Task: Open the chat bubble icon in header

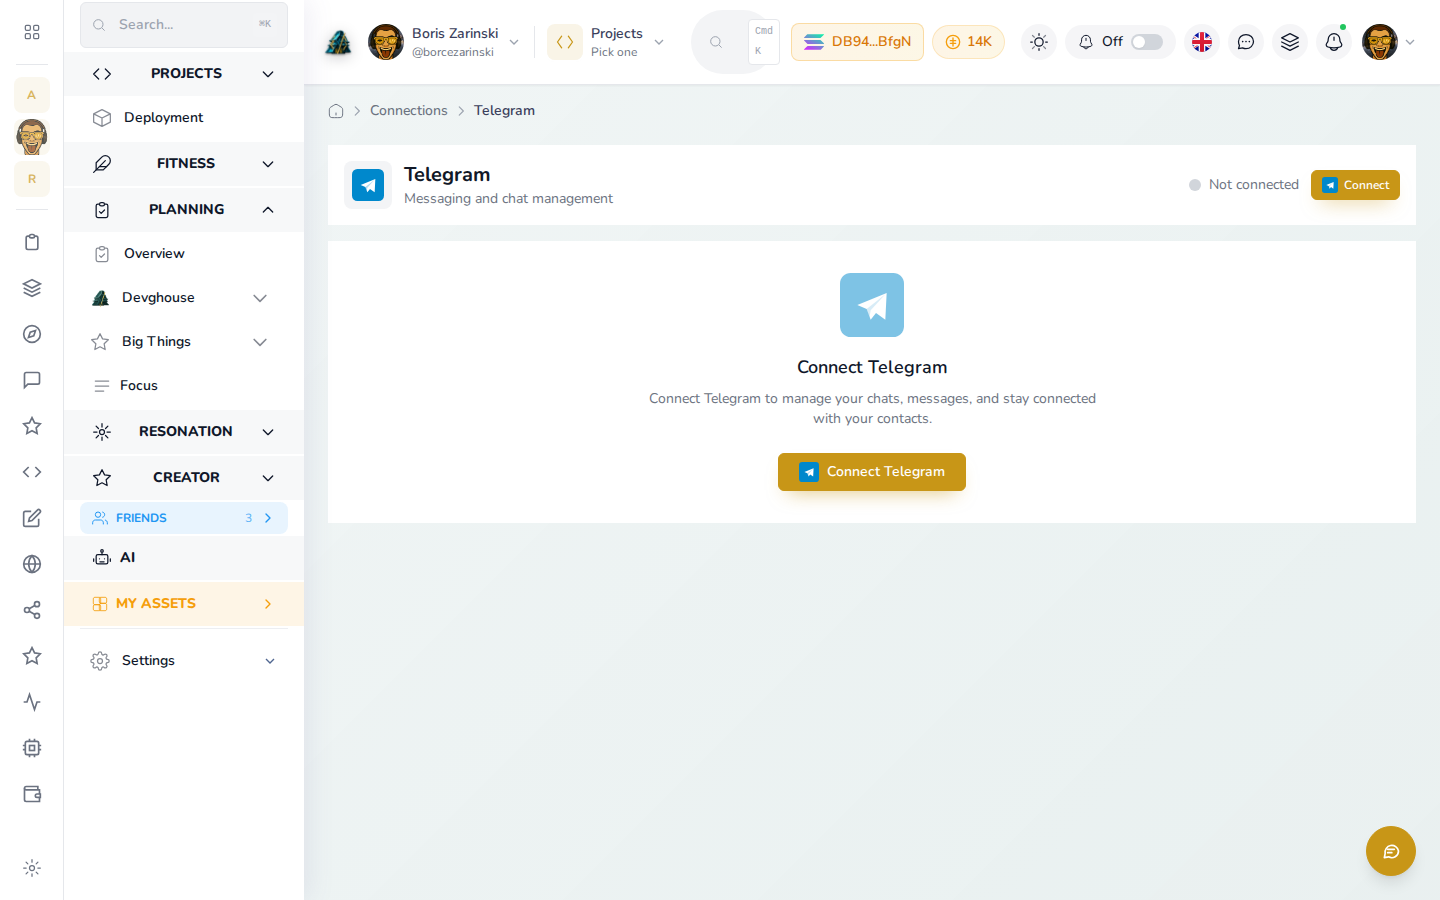Action: pyautogui.click(x=1246, y=42)
